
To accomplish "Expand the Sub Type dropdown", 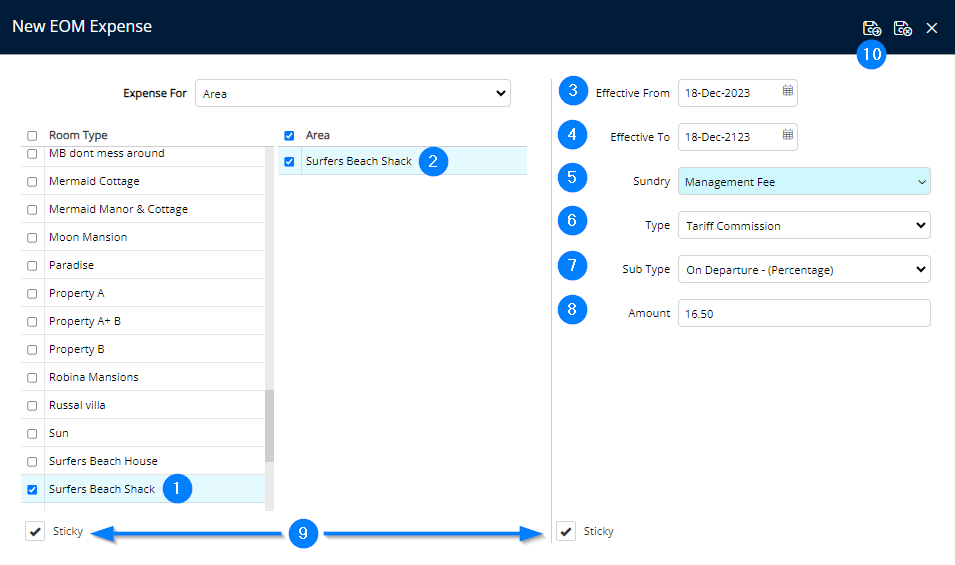I will pyautogui.click(x=804, y=269).
